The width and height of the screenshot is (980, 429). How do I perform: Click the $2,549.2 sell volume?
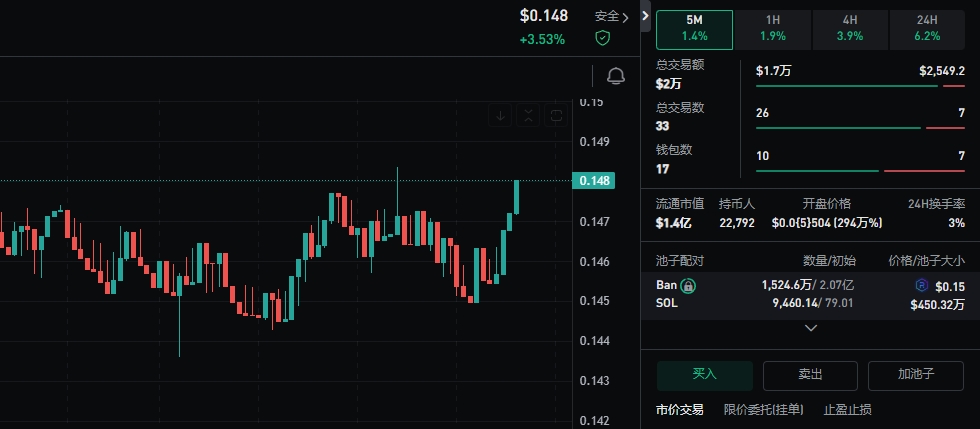[x=942, y=71]
